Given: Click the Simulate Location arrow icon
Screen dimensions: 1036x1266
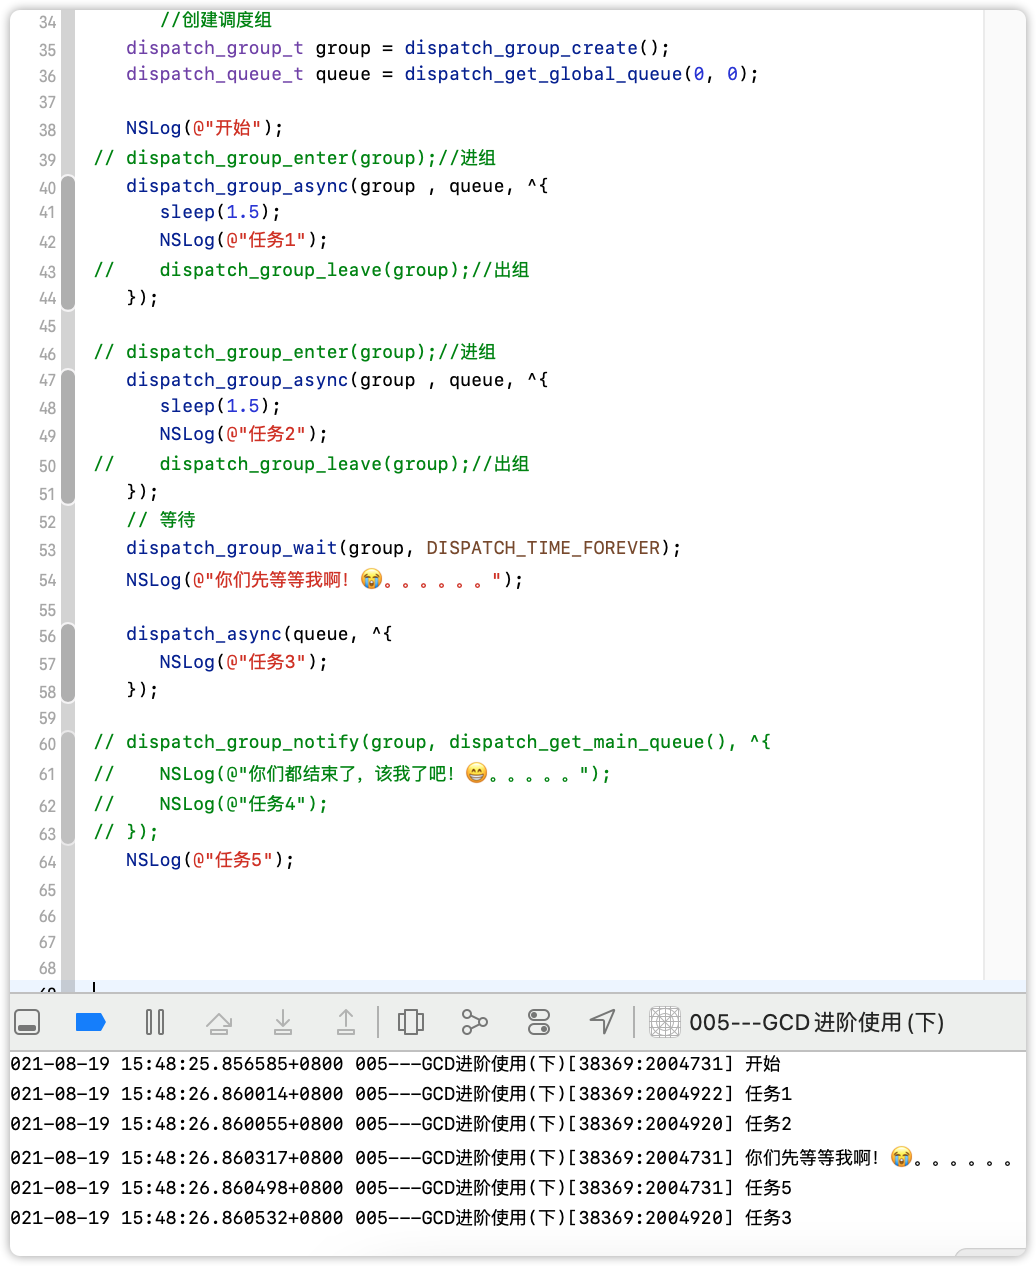Looking at the screenshot, I should click(602, 1022).
